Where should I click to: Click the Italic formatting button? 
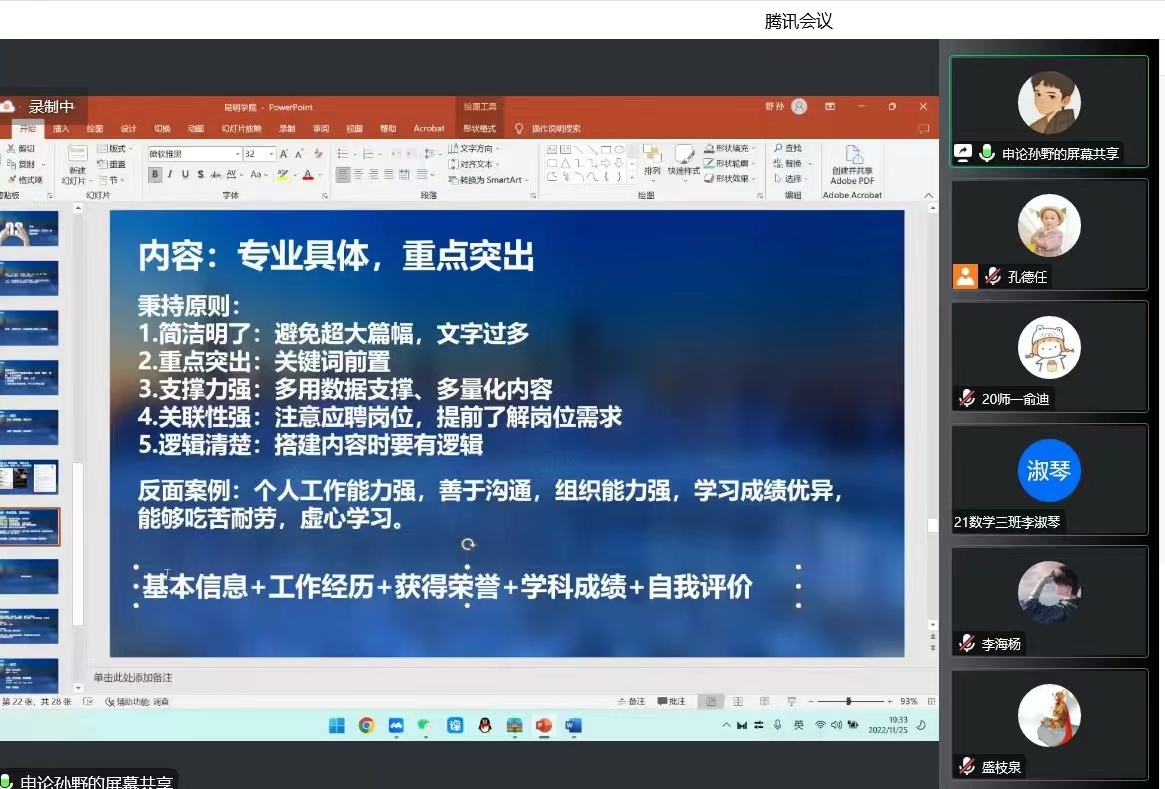pos(170,174)
